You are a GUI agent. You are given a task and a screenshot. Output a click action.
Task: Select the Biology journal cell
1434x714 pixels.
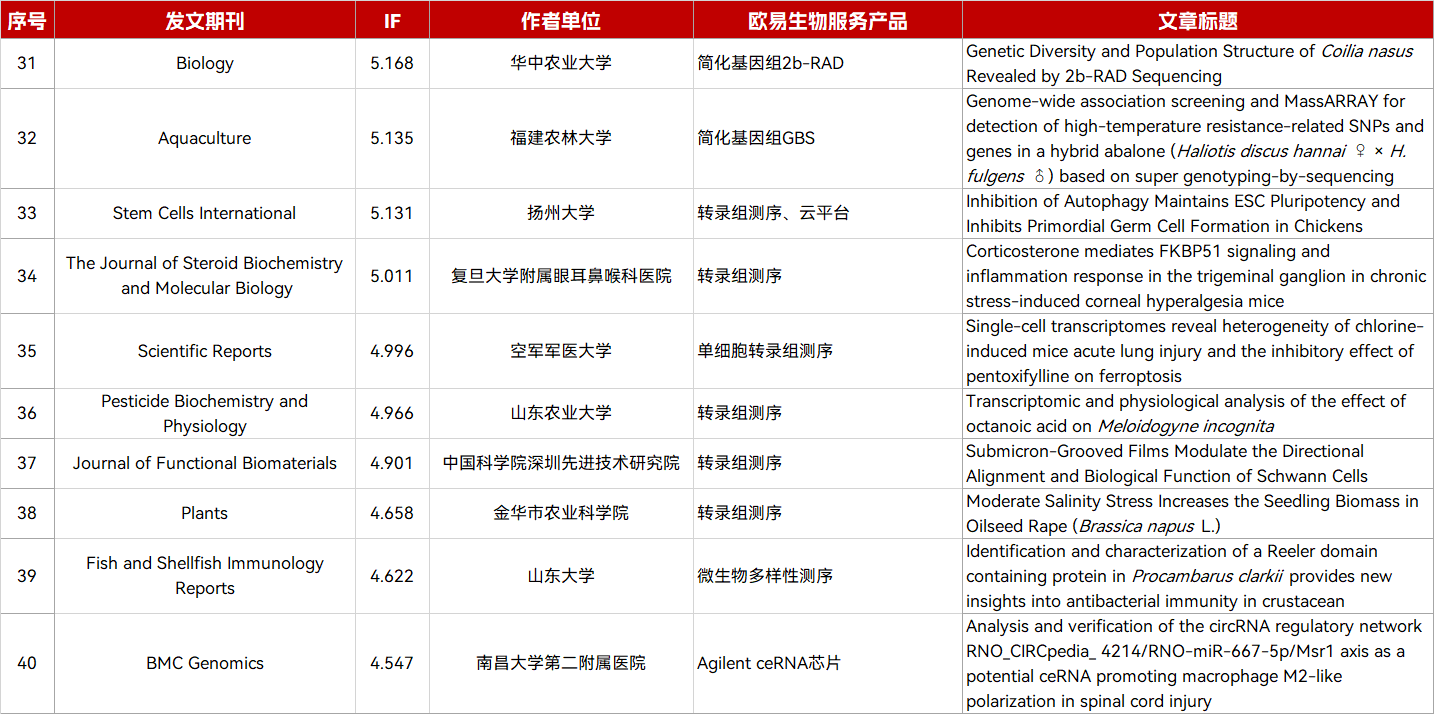click(x=205, y=64)
